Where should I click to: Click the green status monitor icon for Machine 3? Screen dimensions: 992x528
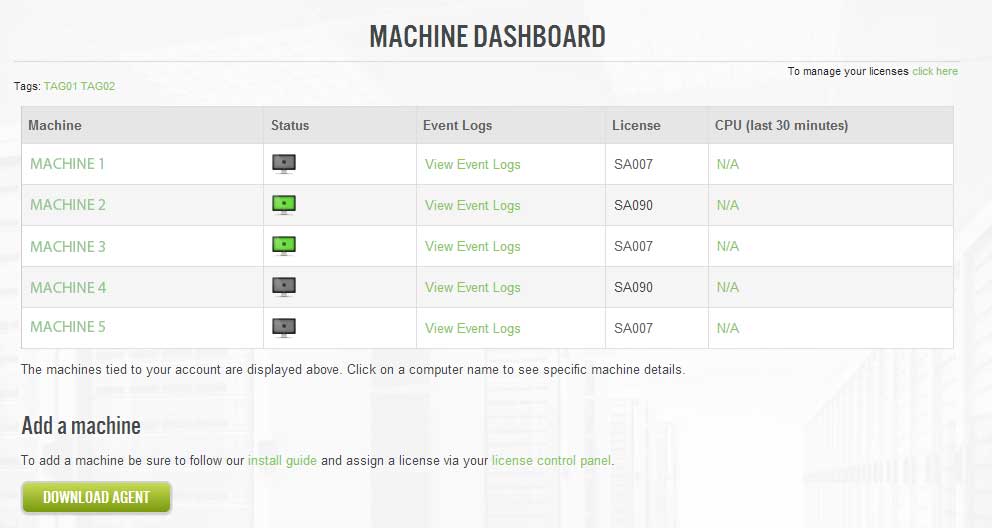pos(284,246)
